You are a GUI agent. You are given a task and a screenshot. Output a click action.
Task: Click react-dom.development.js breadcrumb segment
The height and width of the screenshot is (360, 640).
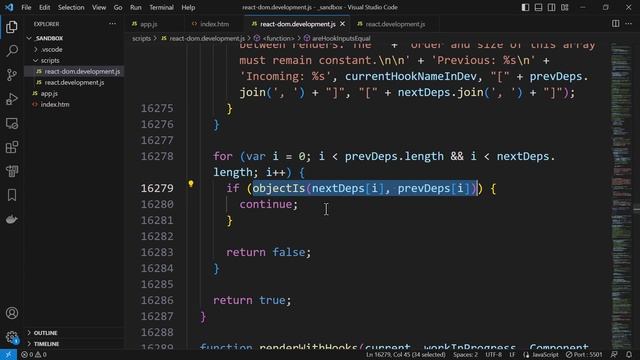[x=203, y=38]
